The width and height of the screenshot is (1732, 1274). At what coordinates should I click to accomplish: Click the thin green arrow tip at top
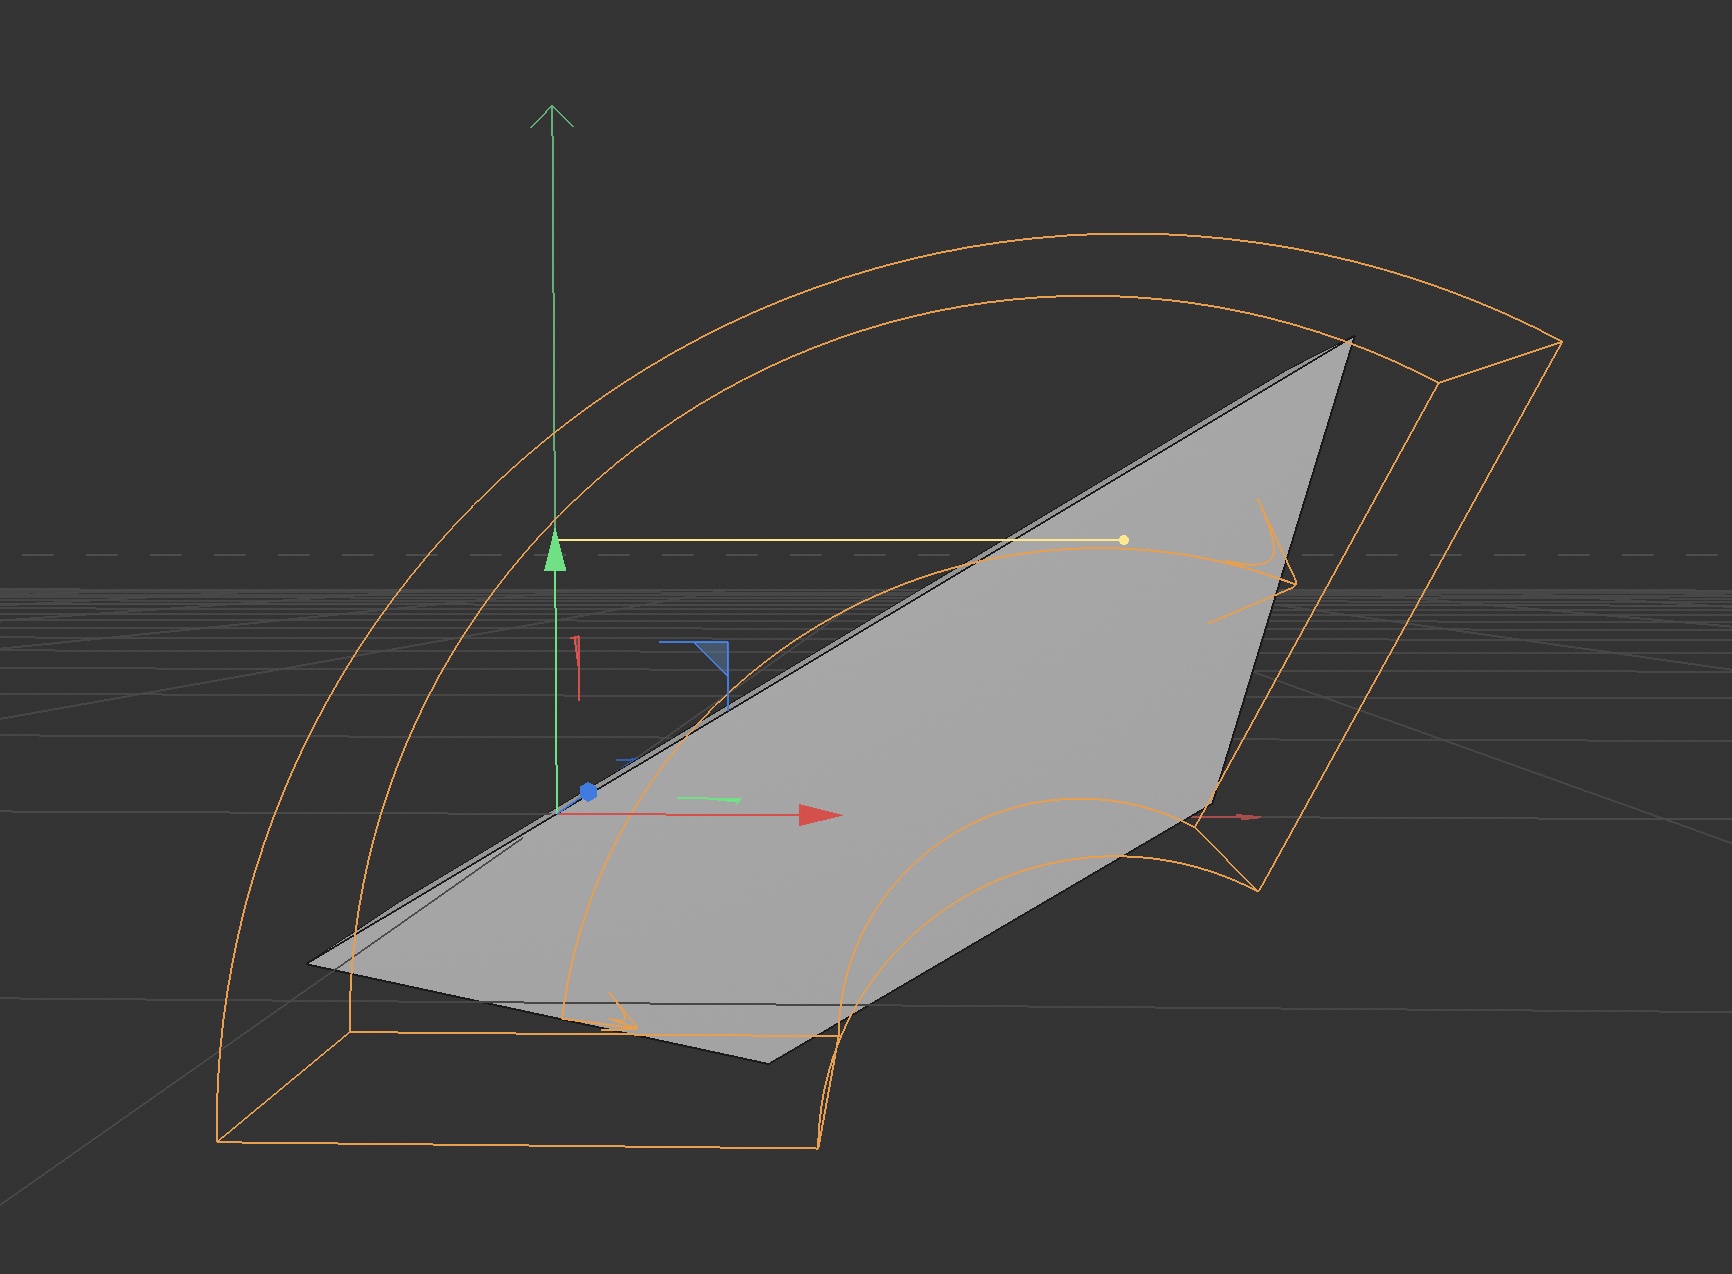(551, 108)
